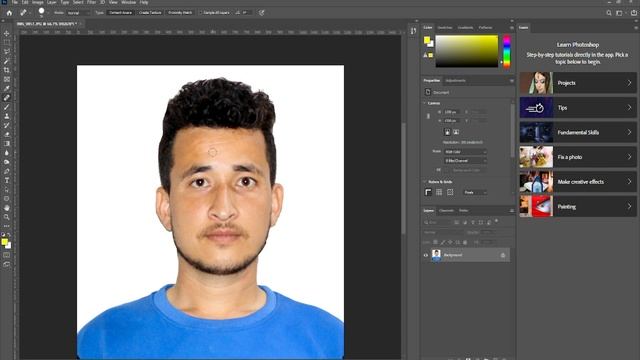
Task: Select the Pen tool
Action: 7,171
